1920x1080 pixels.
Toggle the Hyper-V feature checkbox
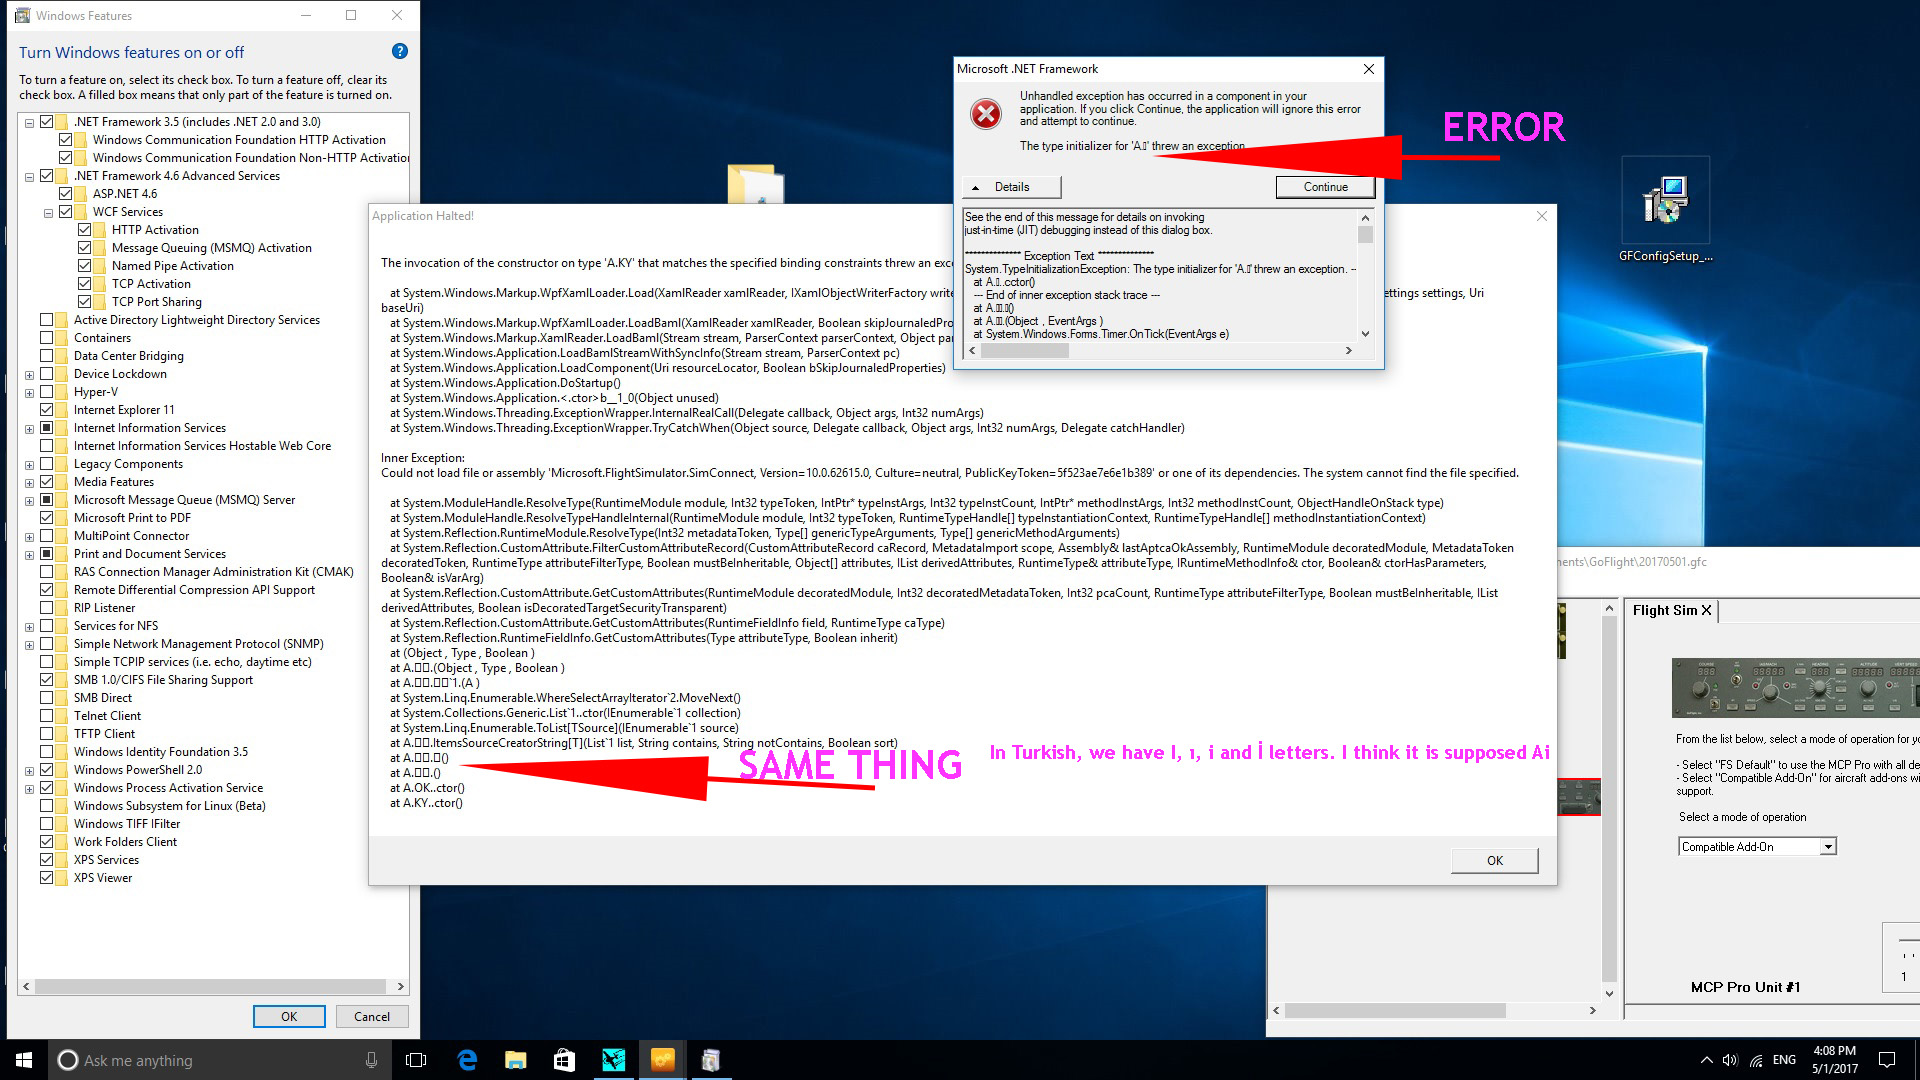tap(47, 392)
